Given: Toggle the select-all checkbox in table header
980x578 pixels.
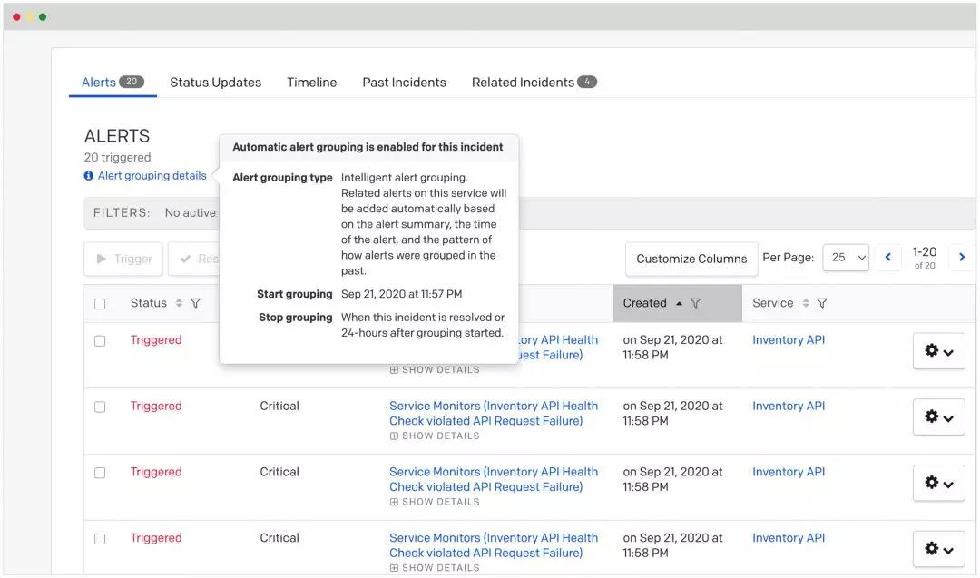Looking at the screenshot, I should click(99, 304).
